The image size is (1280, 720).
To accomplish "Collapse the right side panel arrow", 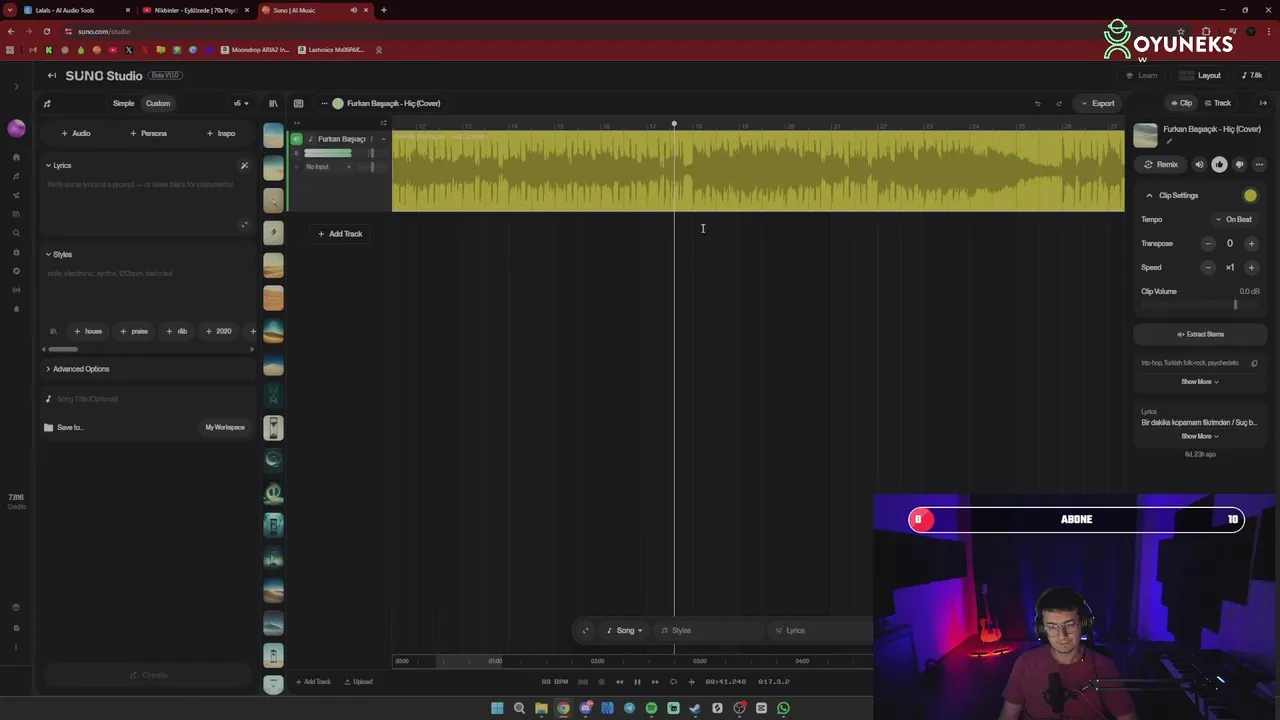I will point(1262,103).
